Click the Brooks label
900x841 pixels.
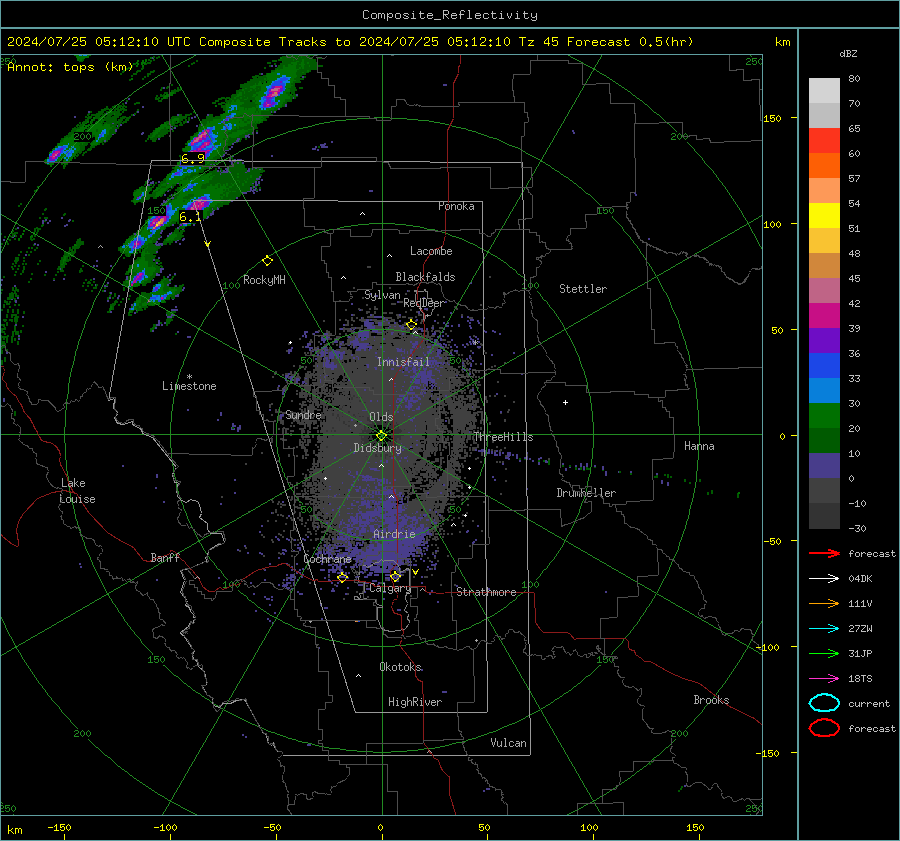pos(711,700)
